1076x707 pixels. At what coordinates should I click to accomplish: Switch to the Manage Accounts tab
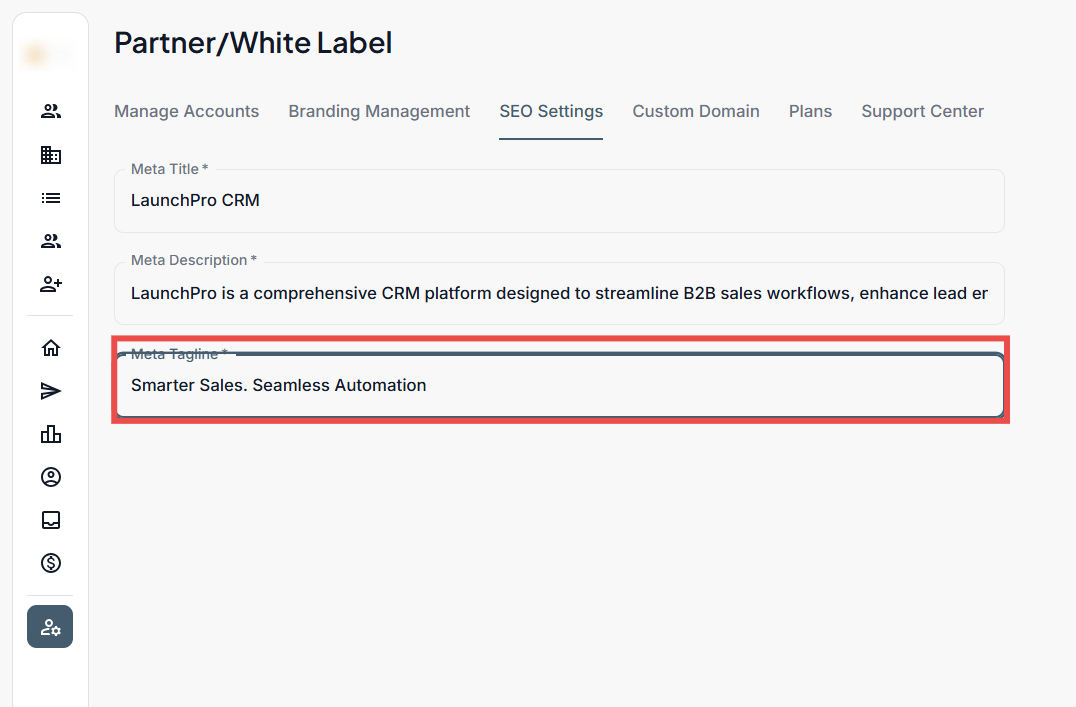click(x=186, y=112)
